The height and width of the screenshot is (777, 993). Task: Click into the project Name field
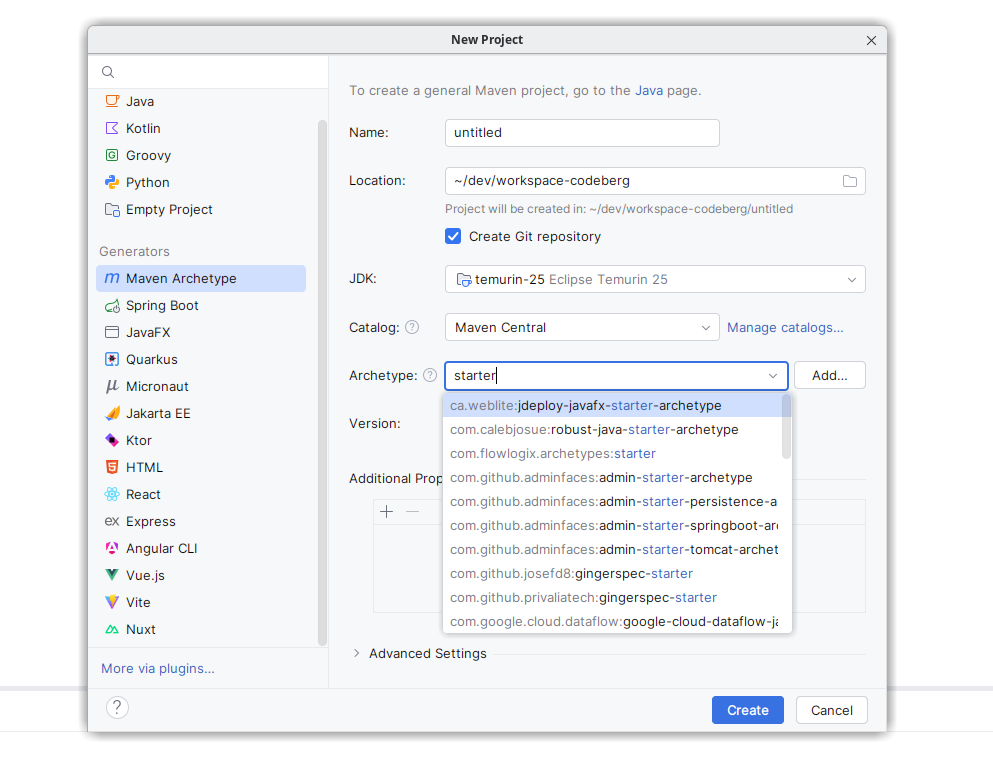click(581, 133)
